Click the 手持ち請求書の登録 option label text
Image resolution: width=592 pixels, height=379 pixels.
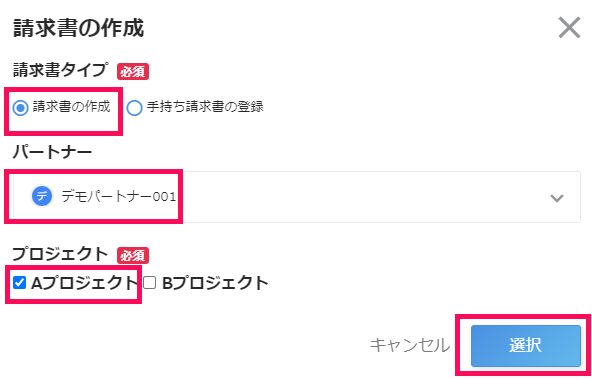pos(205,108)
